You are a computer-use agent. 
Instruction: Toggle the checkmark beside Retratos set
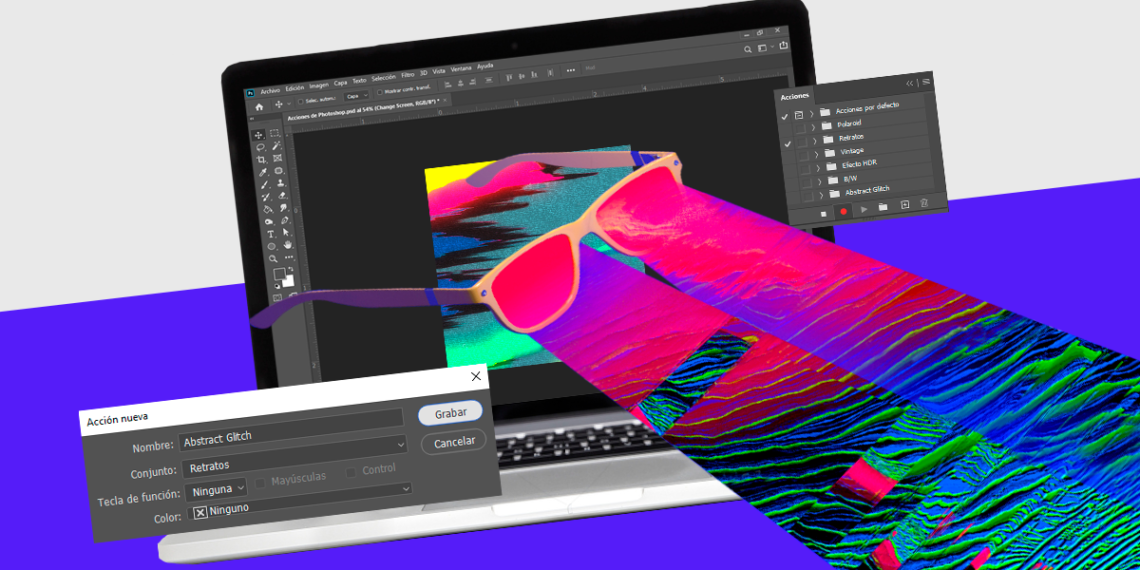click(x=787, y=144)
